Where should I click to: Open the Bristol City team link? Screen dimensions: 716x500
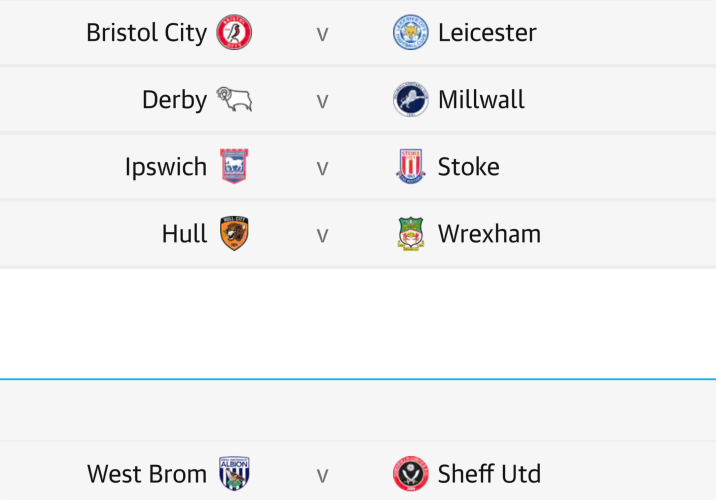click(x=146, y=33)
